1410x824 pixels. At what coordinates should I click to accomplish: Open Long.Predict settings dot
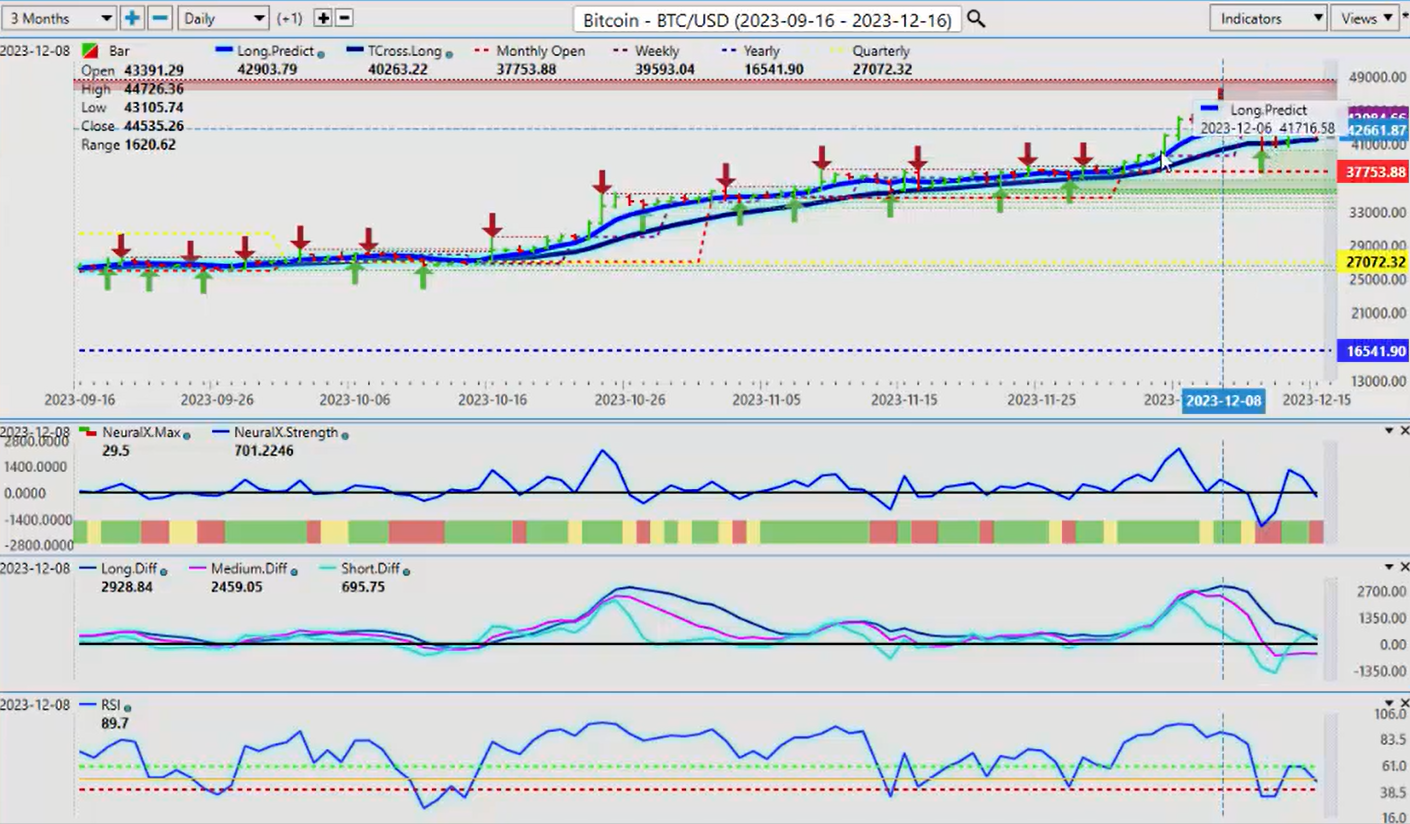coord(320,54)
